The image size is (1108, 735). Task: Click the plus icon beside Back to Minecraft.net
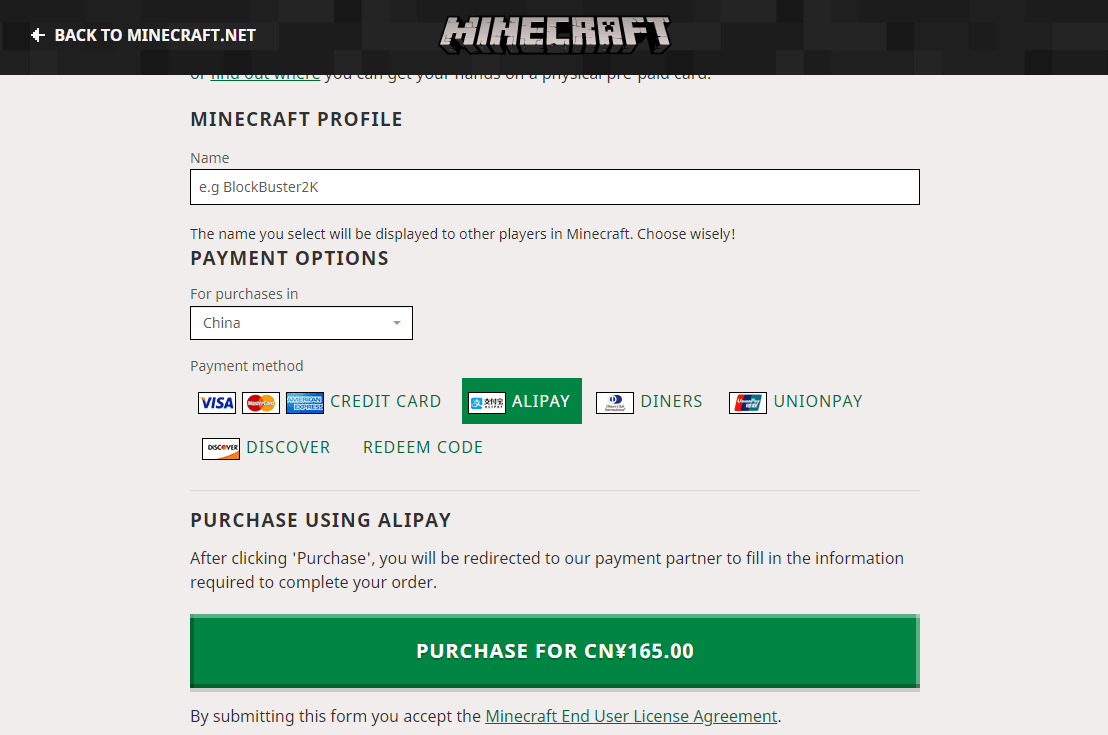pyautogui.click(x=38, y=35)
